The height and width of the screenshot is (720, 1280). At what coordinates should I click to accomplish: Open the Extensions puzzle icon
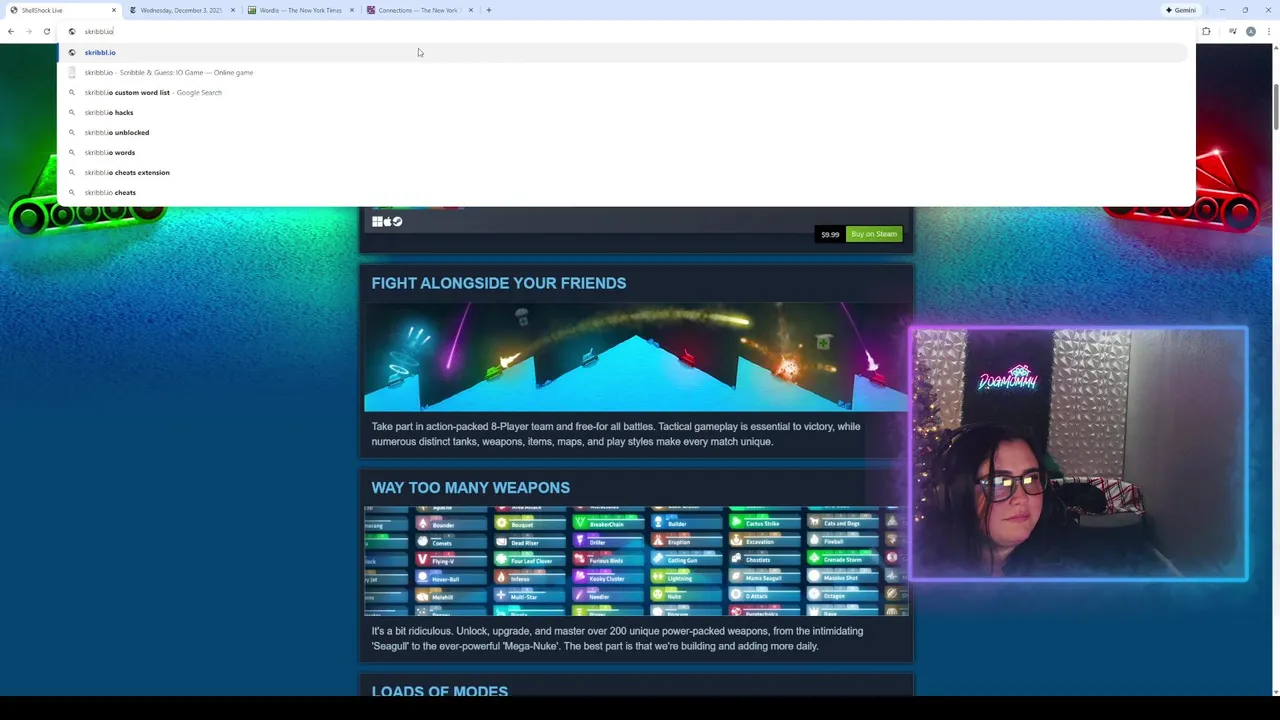[x=1206, y=31]
